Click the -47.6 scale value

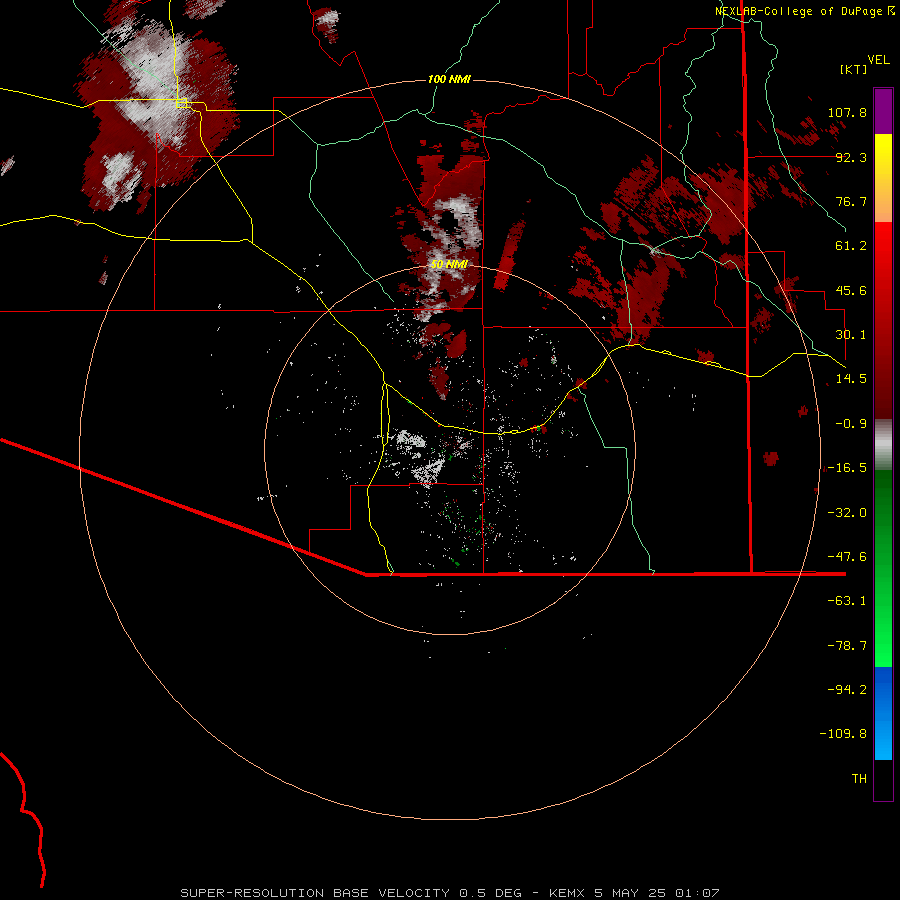[847, 557]
